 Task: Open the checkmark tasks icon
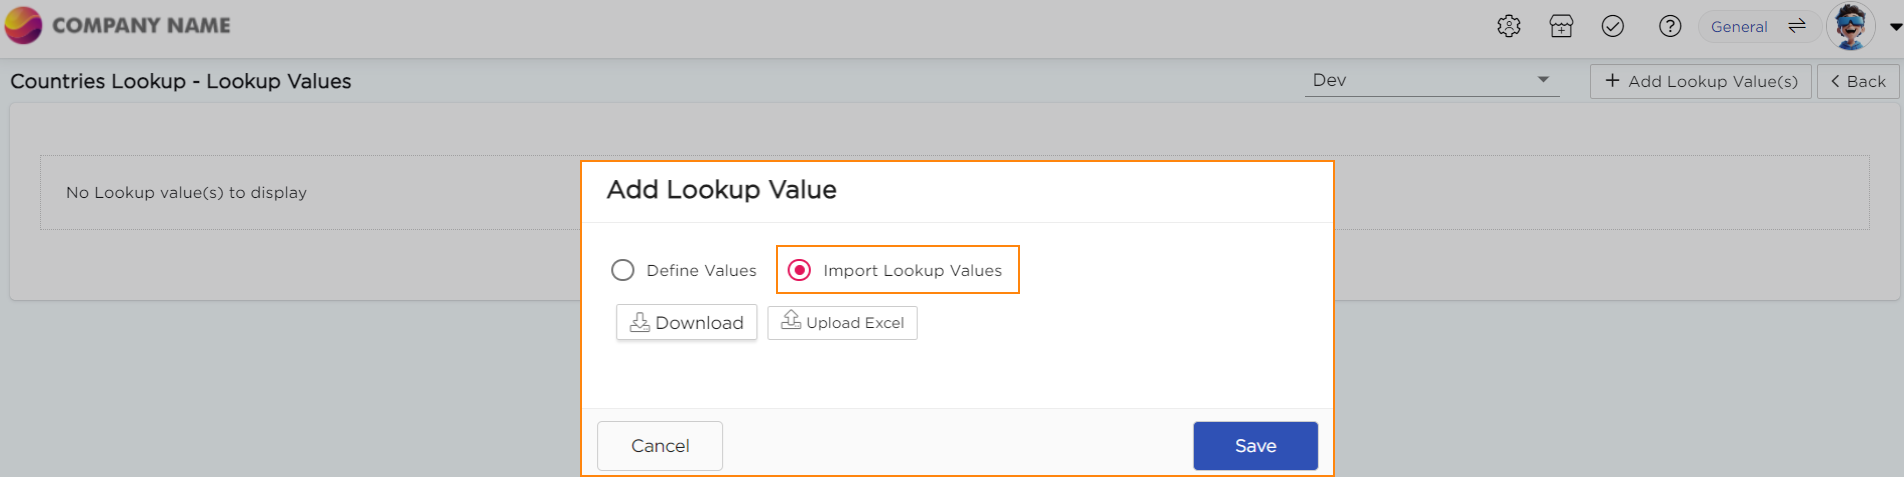click(x=1613, y=27)
